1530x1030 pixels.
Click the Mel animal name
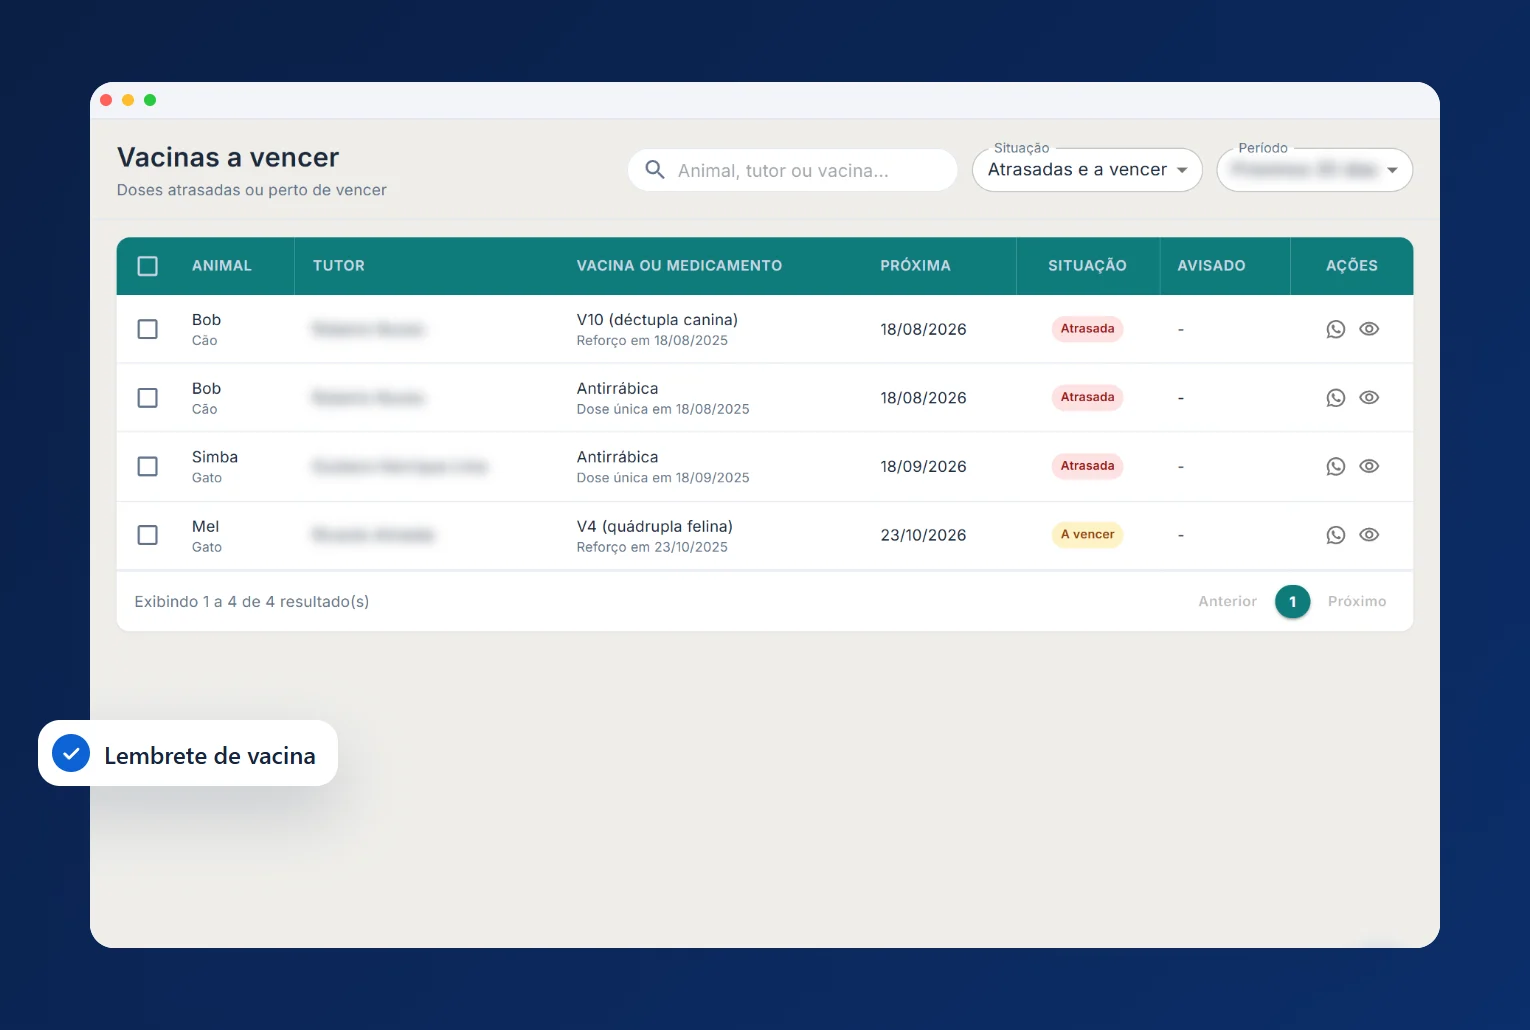tap(206, 527)
